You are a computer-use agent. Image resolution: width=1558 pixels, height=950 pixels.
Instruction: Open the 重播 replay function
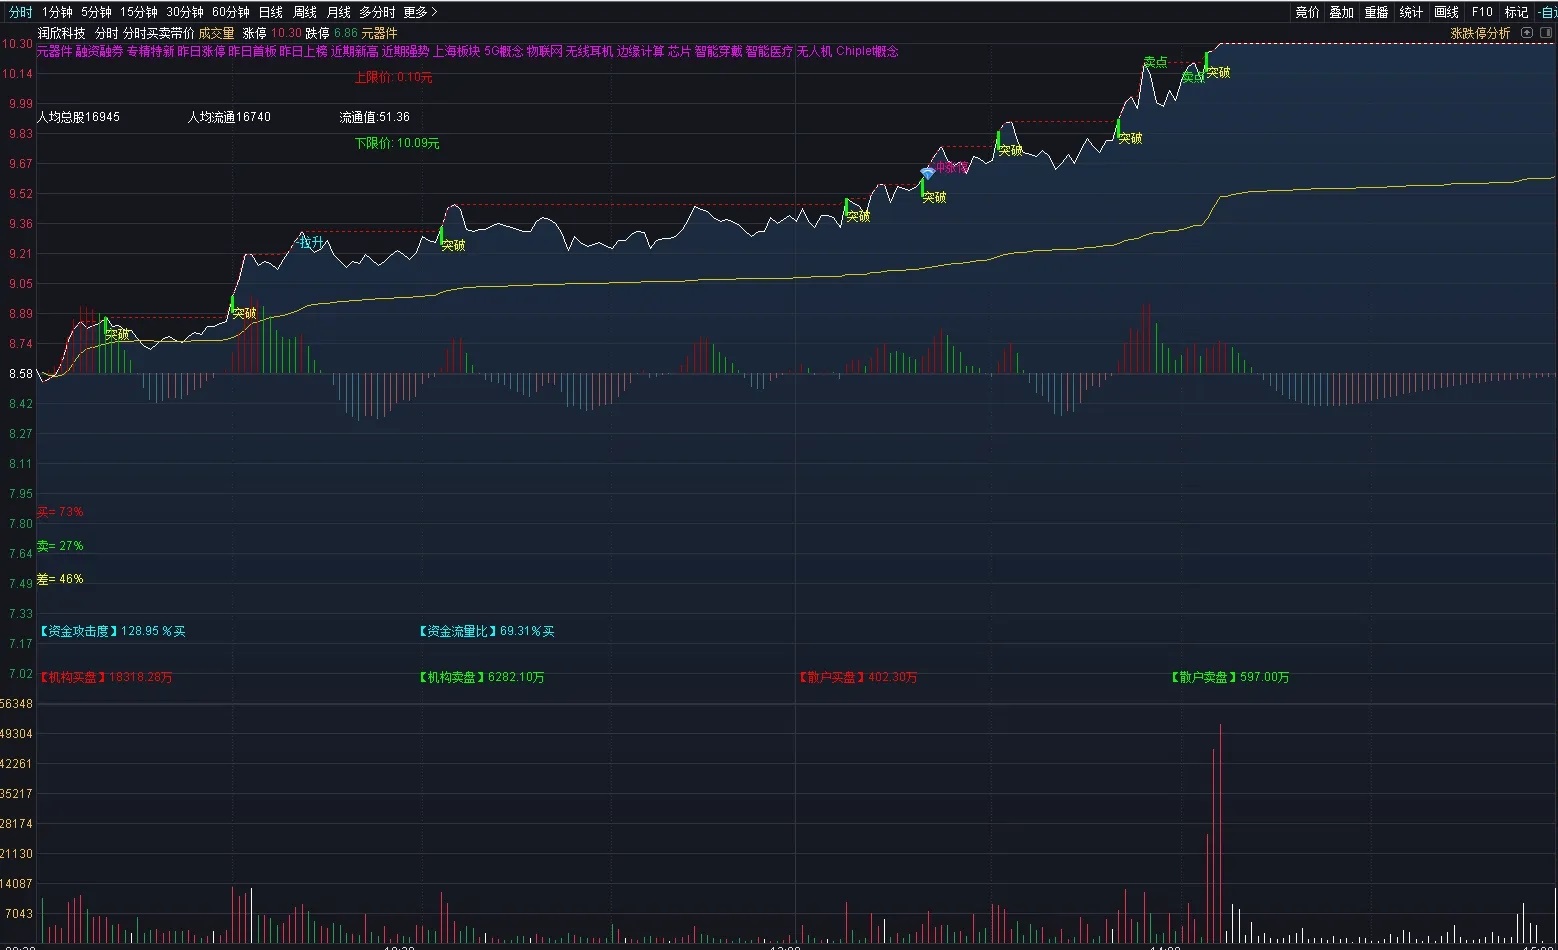tap(1376, 12)
